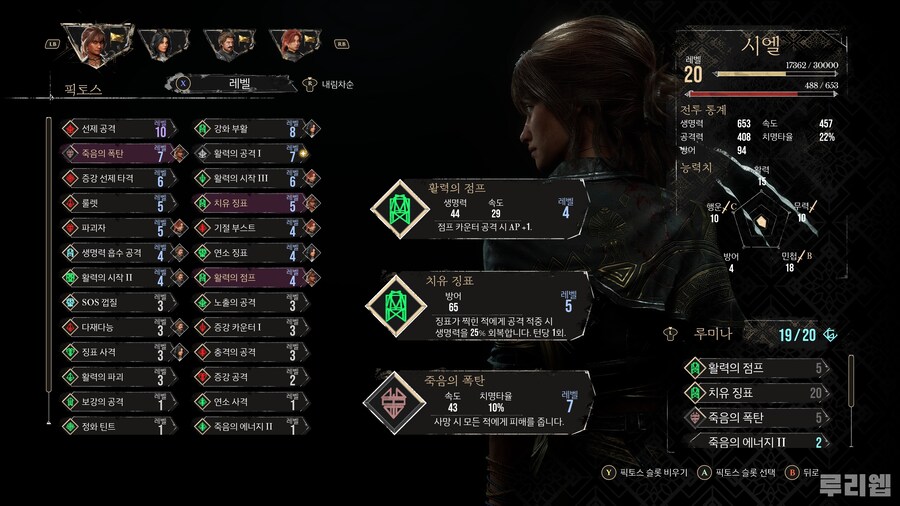The width and height of the screenshot is (900, 506).
Task: Click the RB shoulder button icon
Action: point(342,44)
